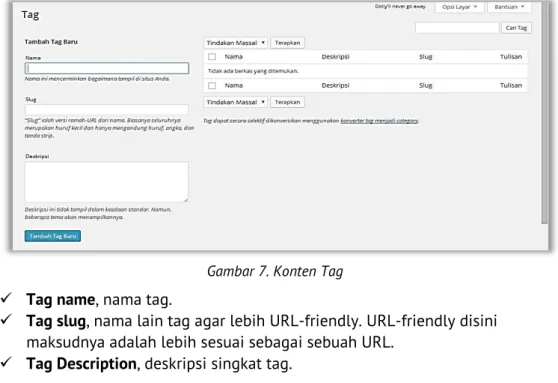
Task: Click the Deskripsi text area
Action: click(x=107, y=182)
